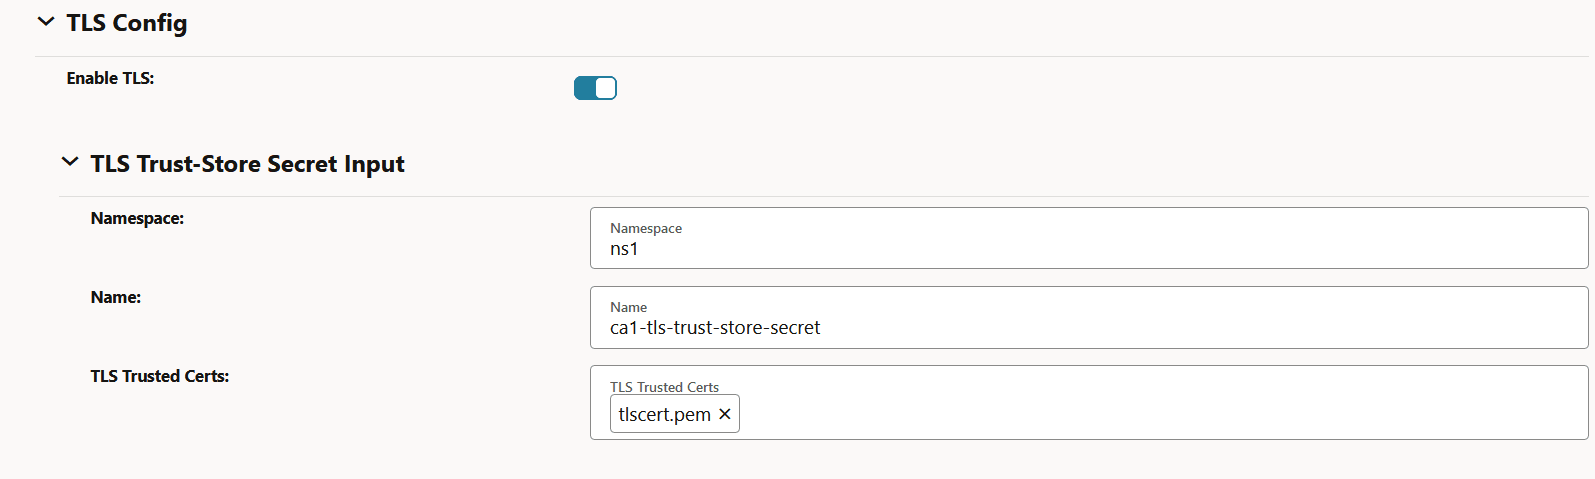The height and width of the screenshot is (479, 1595).
Task: Click the TLS Config section heading
Action: coord(127,23)
